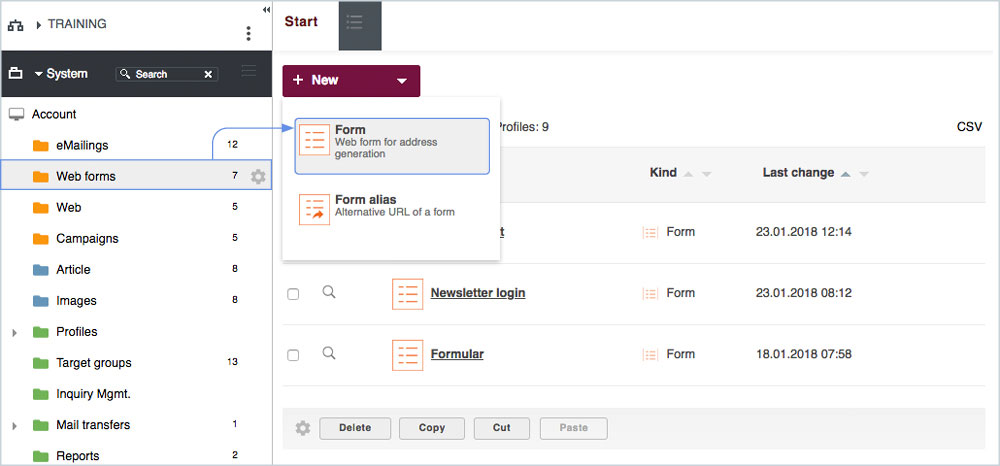Expand the Mail transfers folder arrow

[15, 425]
